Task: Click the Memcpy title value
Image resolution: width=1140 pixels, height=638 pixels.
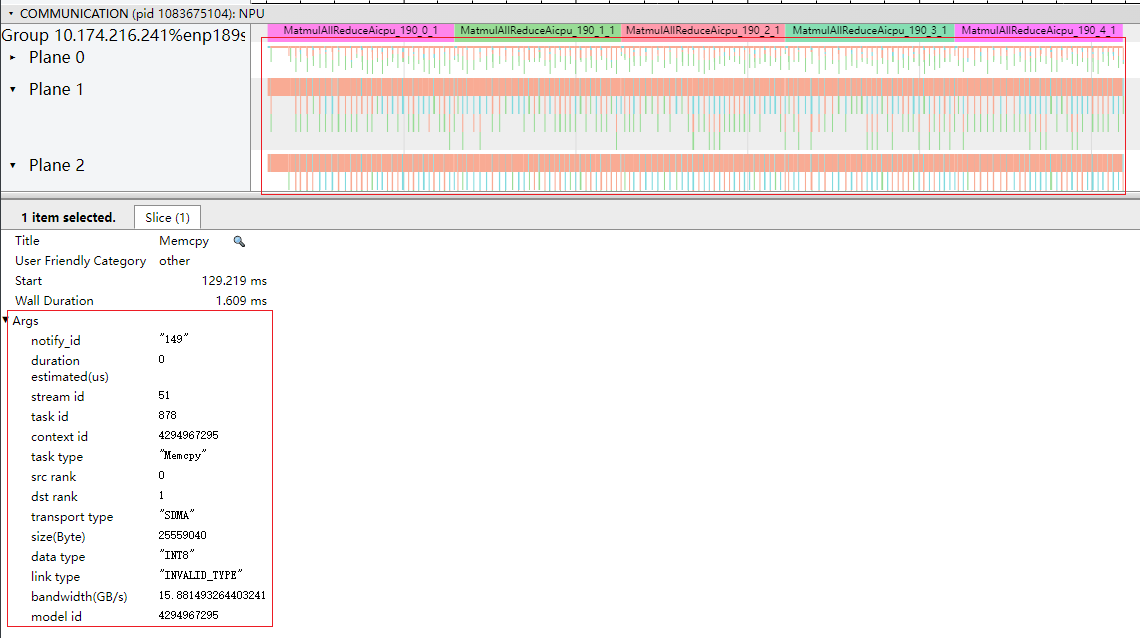Action: pos(184,241)
